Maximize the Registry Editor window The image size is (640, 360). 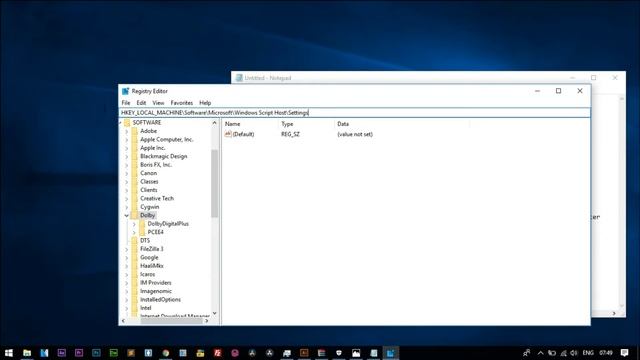(x=558, y=91)
